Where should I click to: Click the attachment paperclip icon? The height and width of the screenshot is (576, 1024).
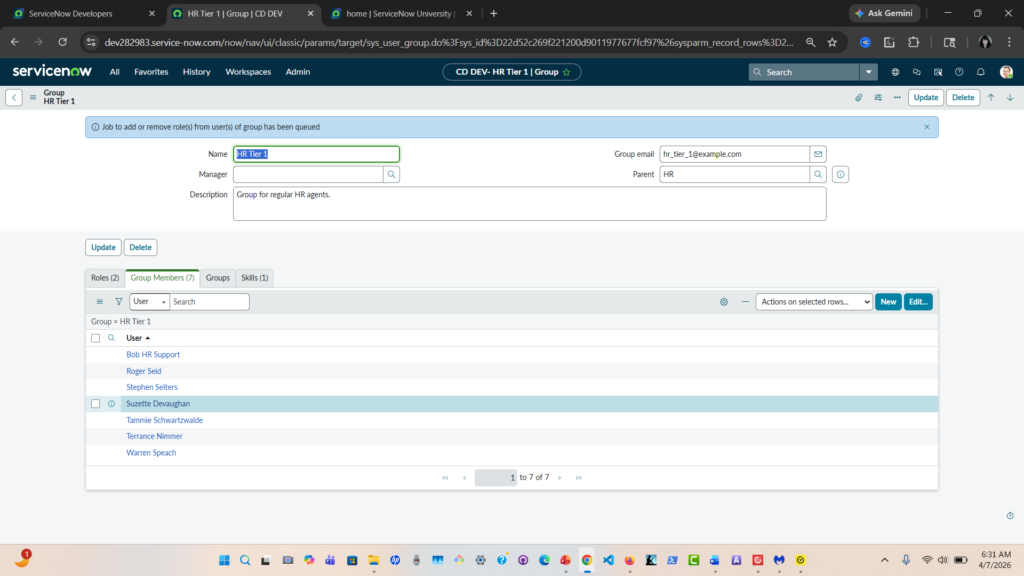coord(858,98)
